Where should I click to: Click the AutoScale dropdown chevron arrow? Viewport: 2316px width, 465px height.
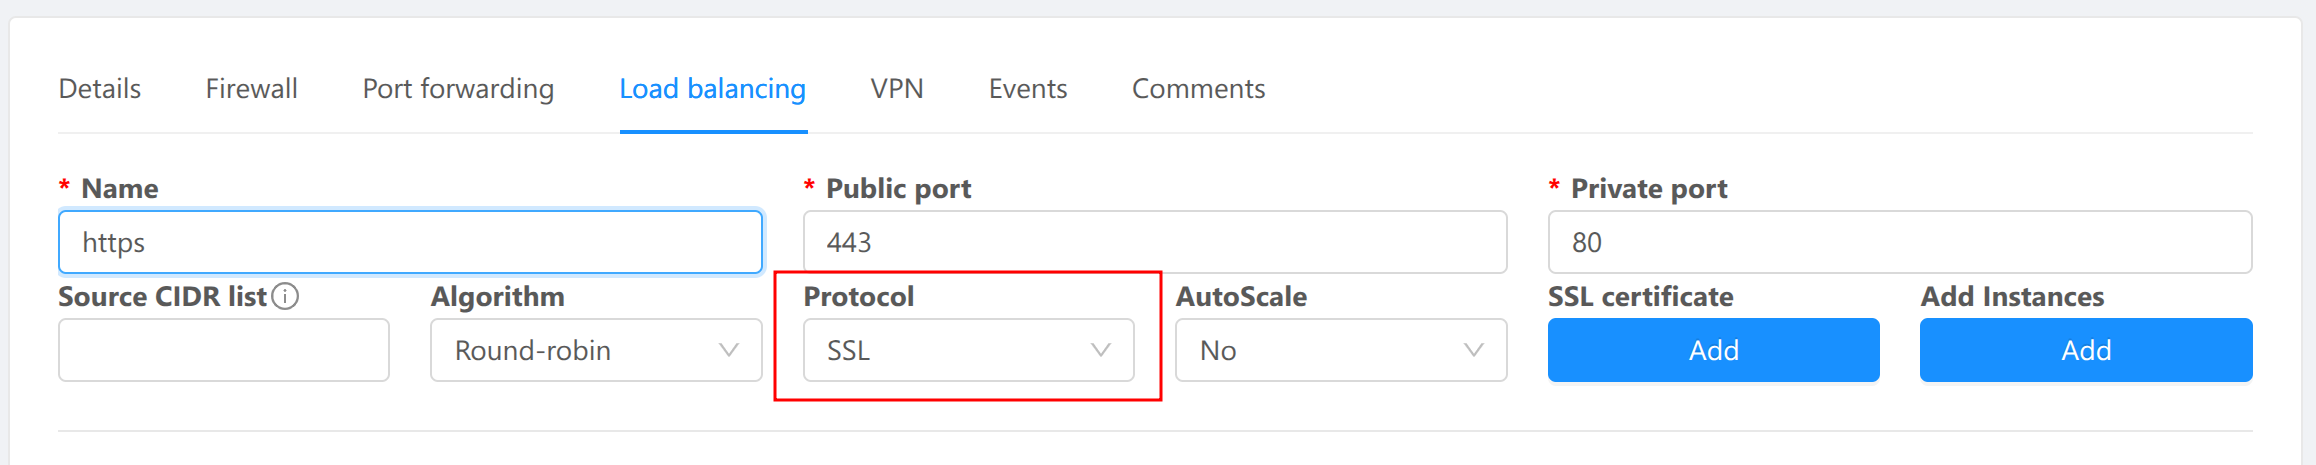(1474, 350)
